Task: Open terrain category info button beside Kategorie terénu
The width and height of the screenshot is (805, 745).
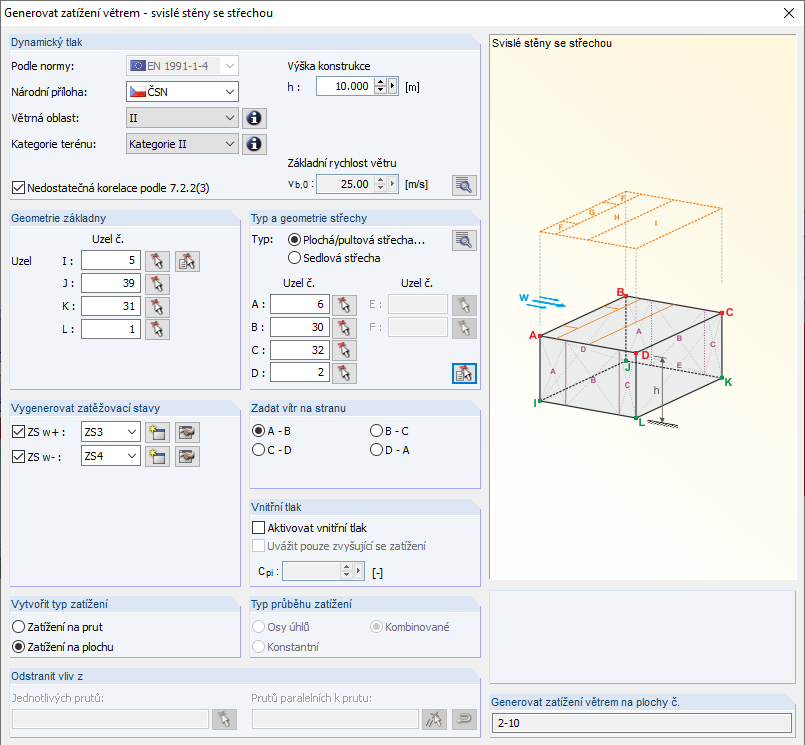Action: coord(254,144)
